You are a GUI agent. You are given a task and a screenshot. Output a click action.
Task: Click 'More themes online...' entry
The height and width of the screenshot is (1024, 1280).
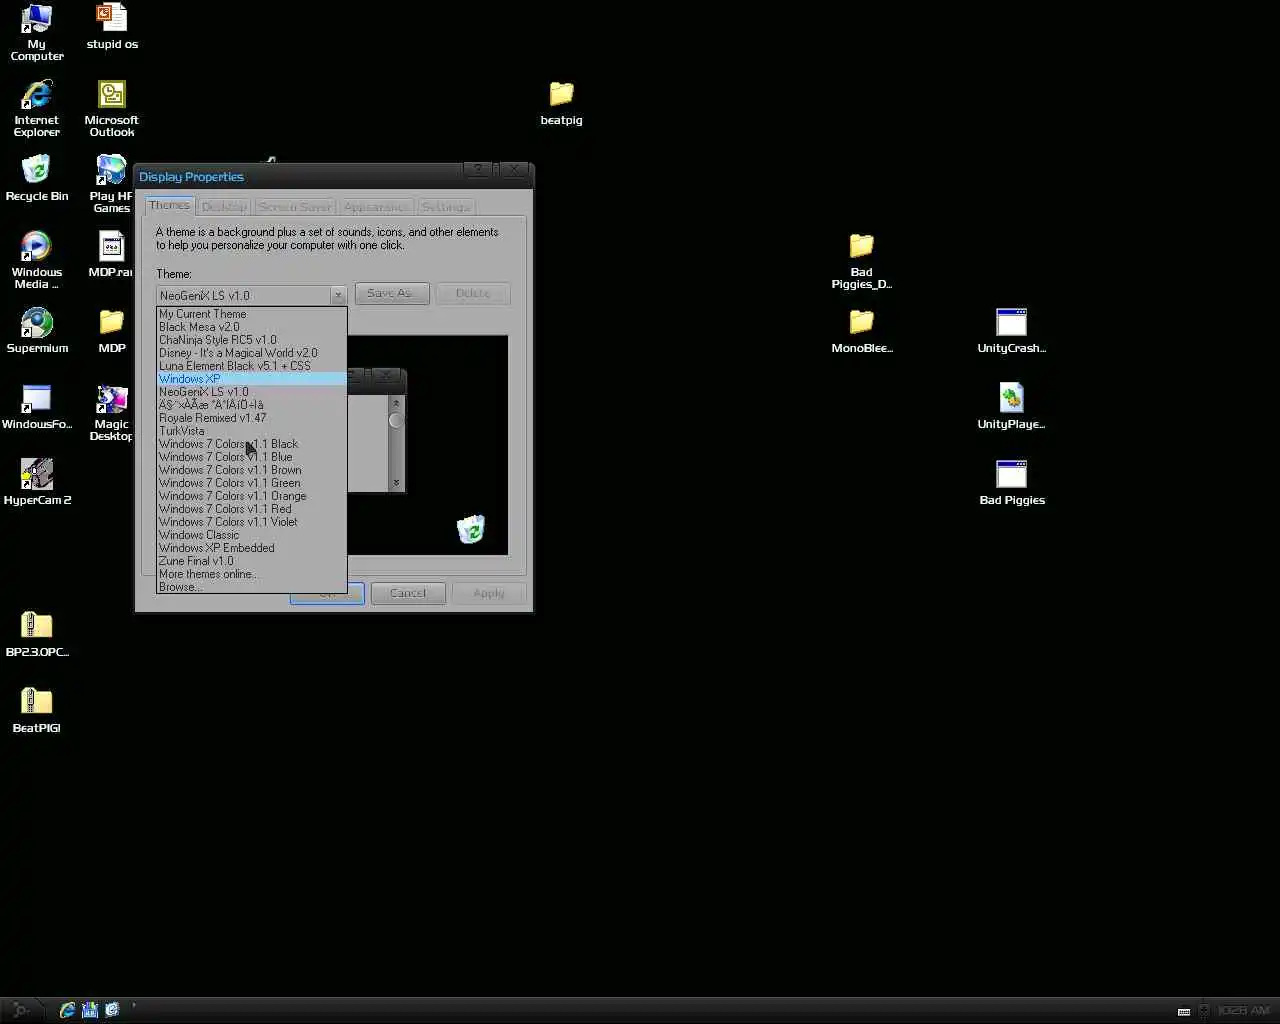pyautogui.click(x=252, y=574)
